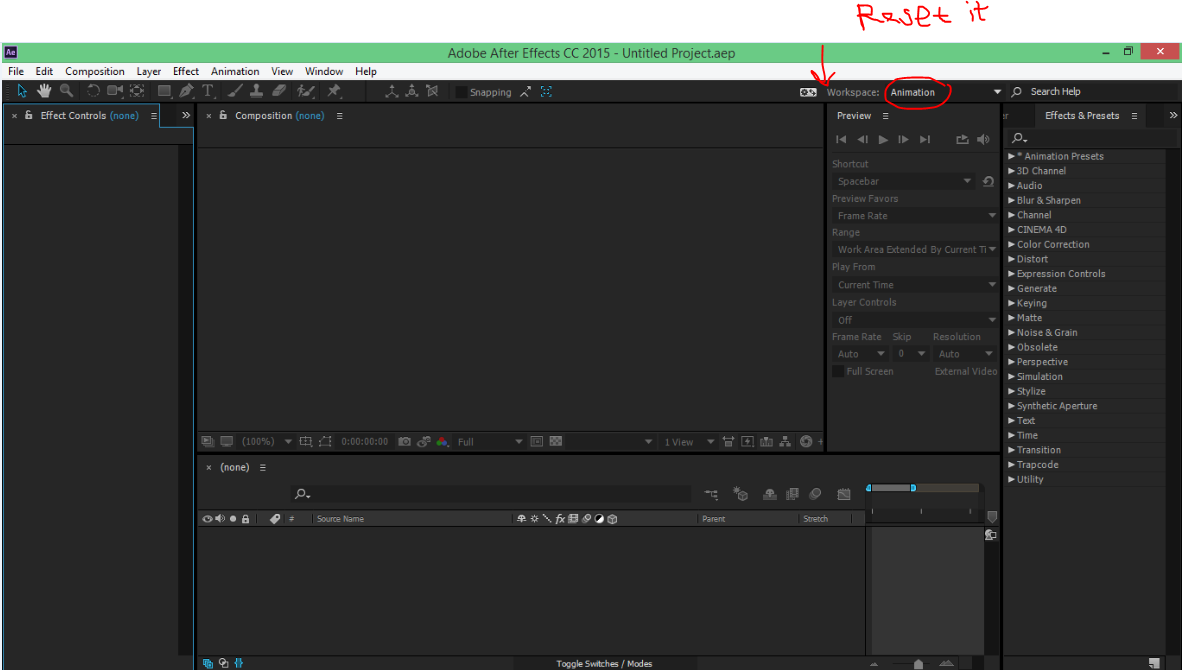This screenshot has height=670, width=1182.
Task: Open the Current Time play from dropdown
Action: click(915, 285)
